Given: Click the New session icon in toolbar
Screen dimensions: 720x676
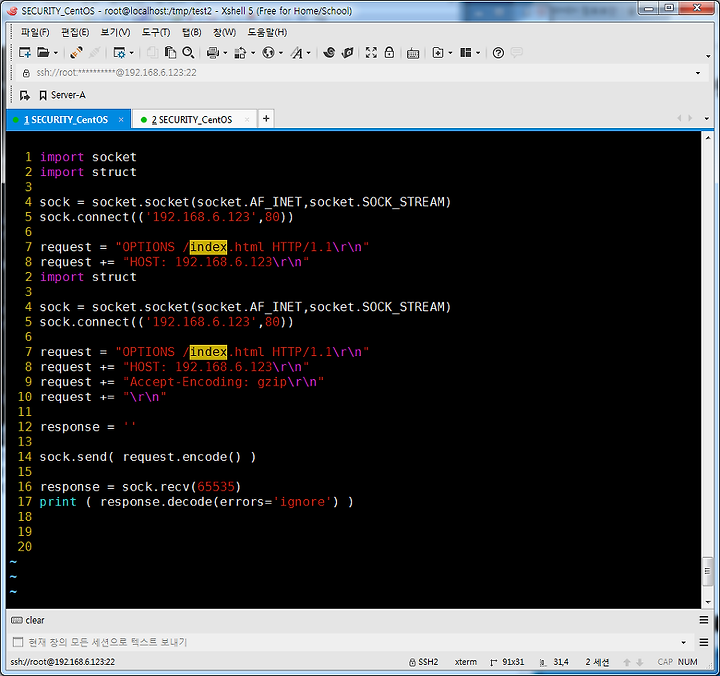Looking at the screenshot, I should (24, 53).
